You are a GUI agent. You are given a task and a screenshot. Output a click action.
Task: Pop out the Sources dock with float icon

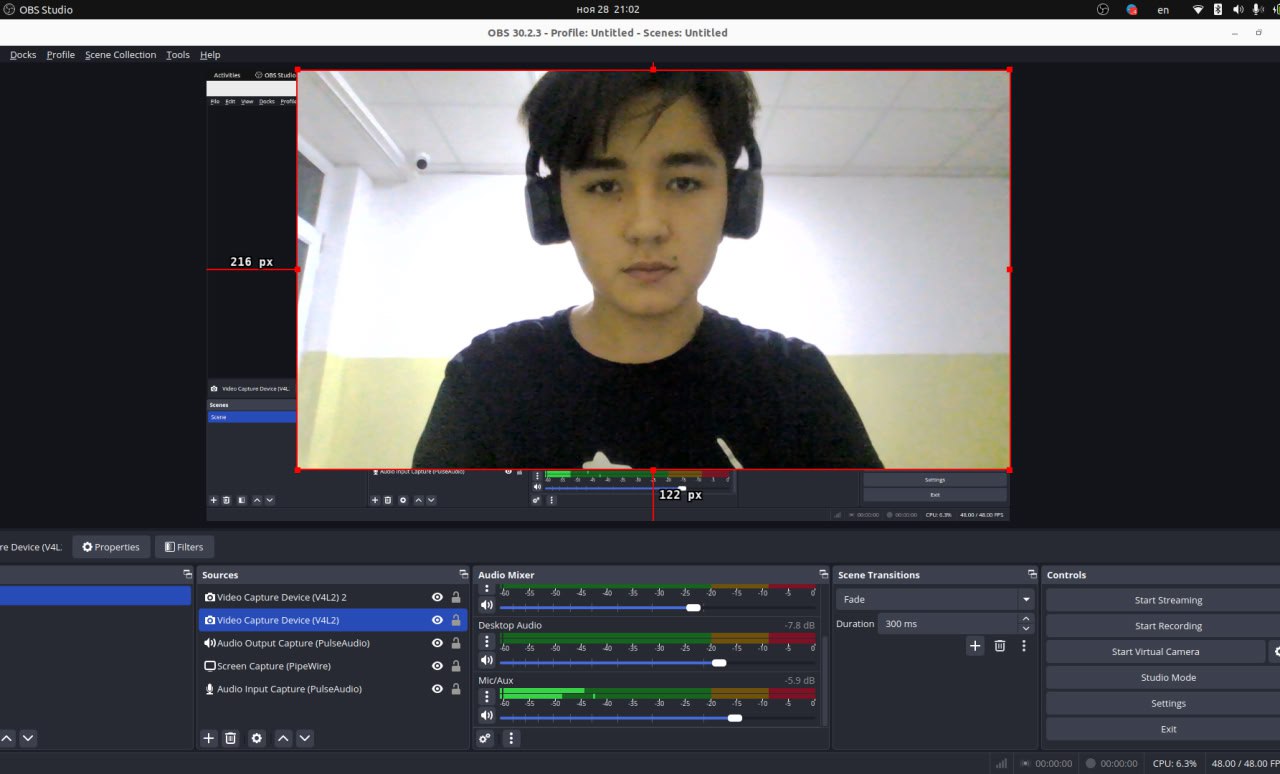pos(463,575)
